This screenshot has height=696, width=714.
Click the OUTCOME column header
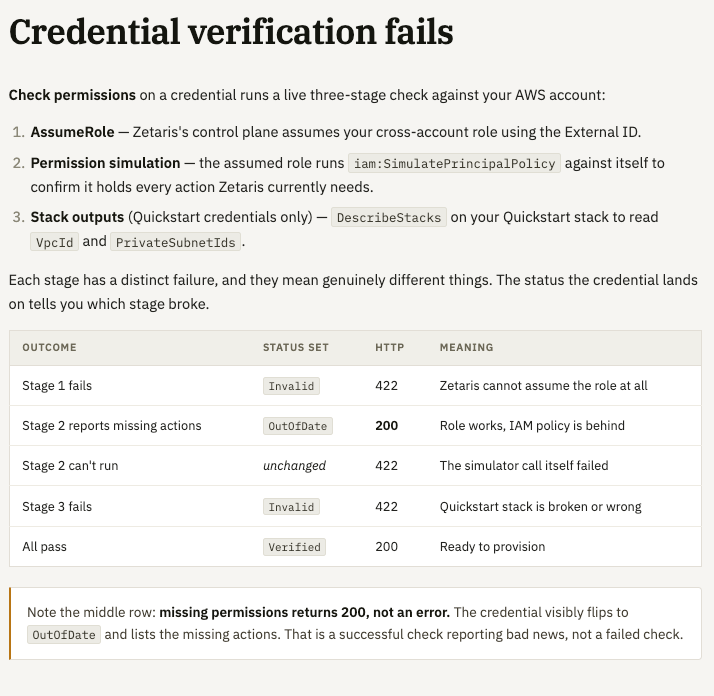(49, 348)
